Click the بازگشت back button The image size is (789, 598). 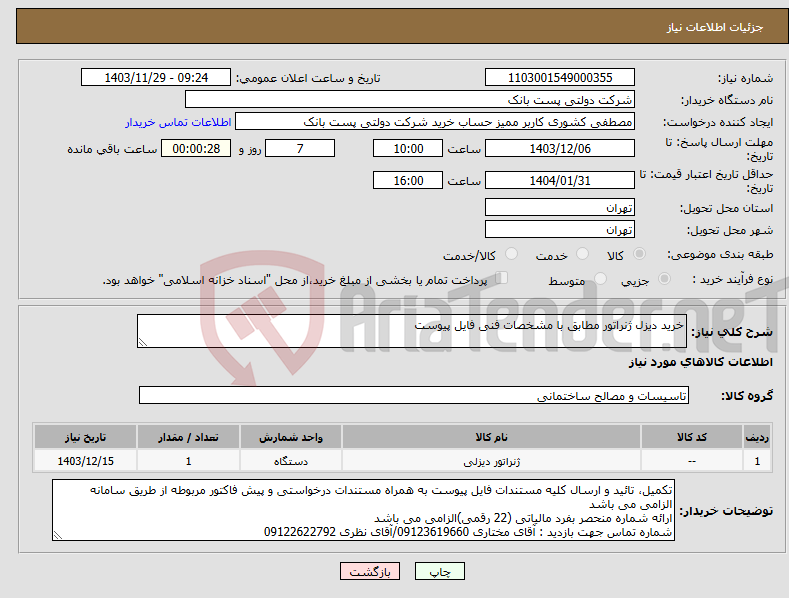point(370,571)
